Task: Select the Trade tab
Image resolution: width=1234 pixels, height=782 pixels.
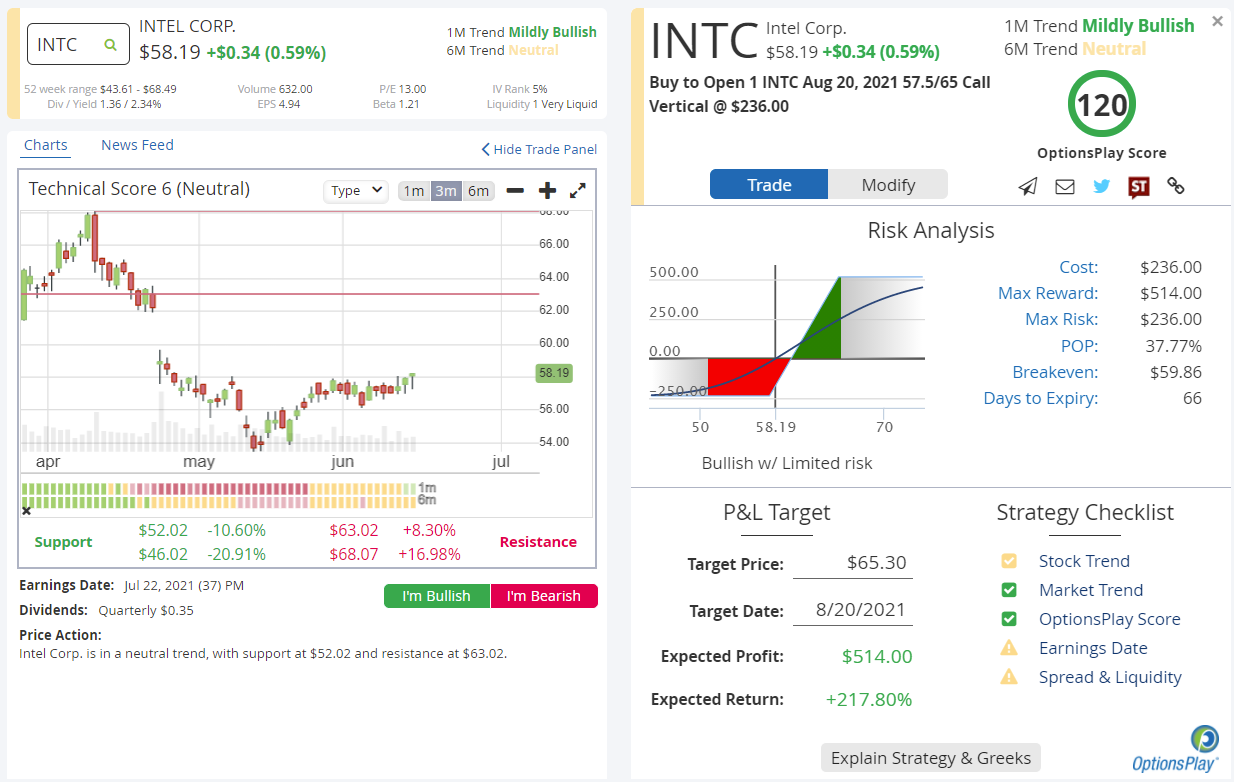Action: click(x=769, y=184)
